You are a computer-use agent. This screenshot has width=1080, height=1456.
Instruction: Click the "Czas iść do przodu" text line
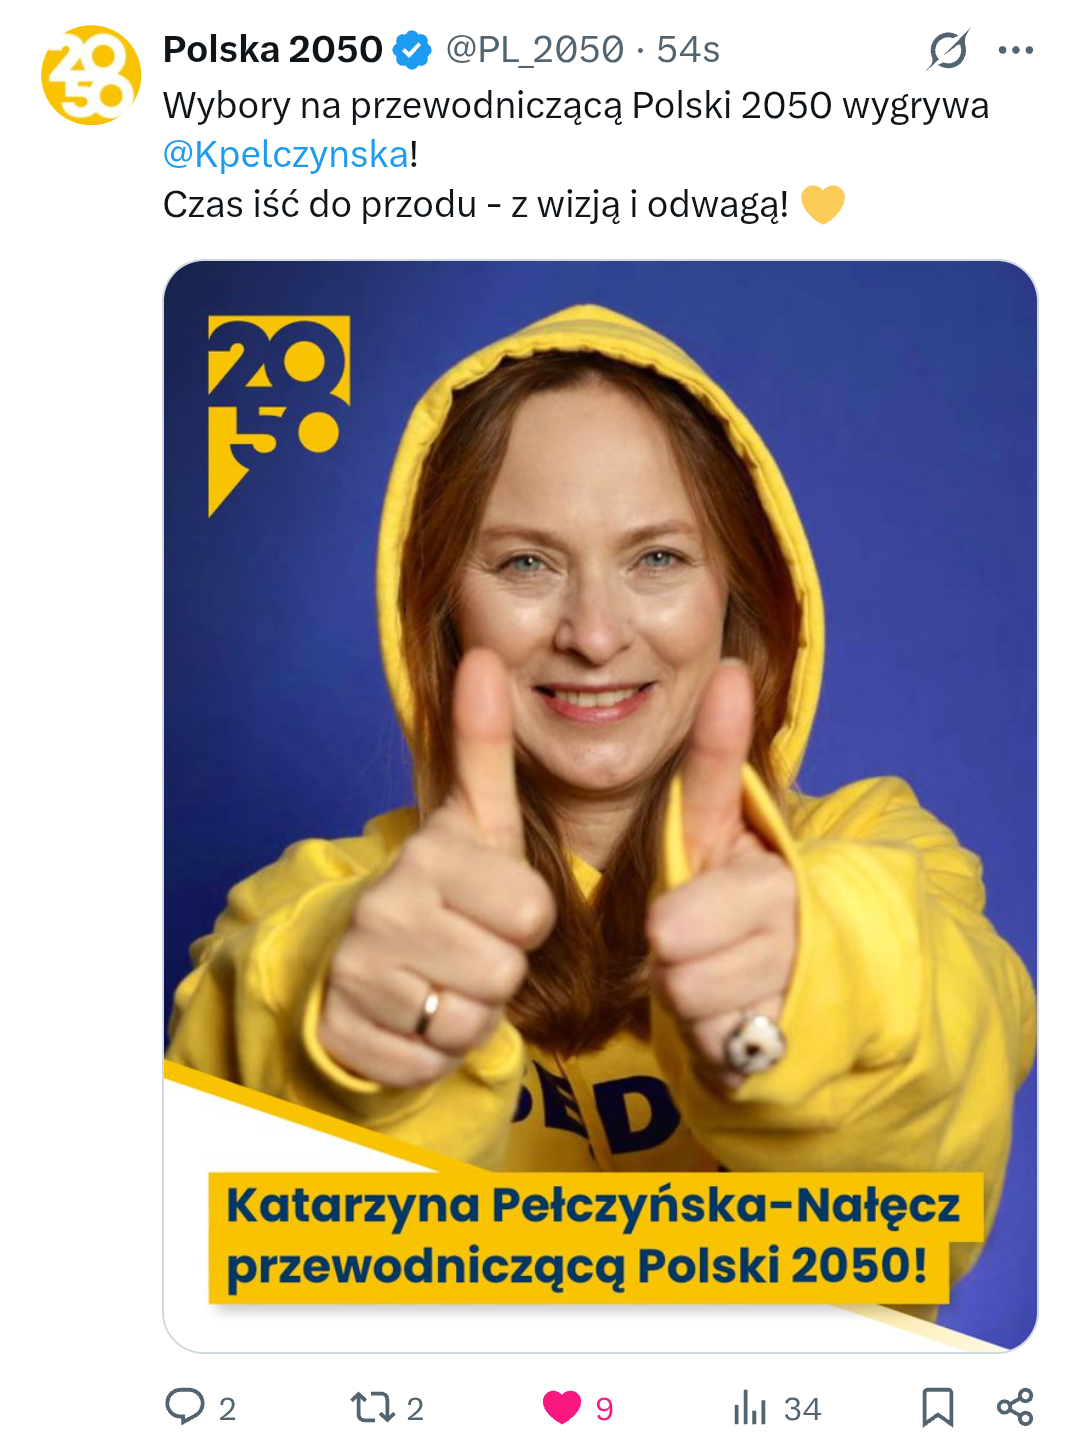pyautogui.click(x=475, y=204)
